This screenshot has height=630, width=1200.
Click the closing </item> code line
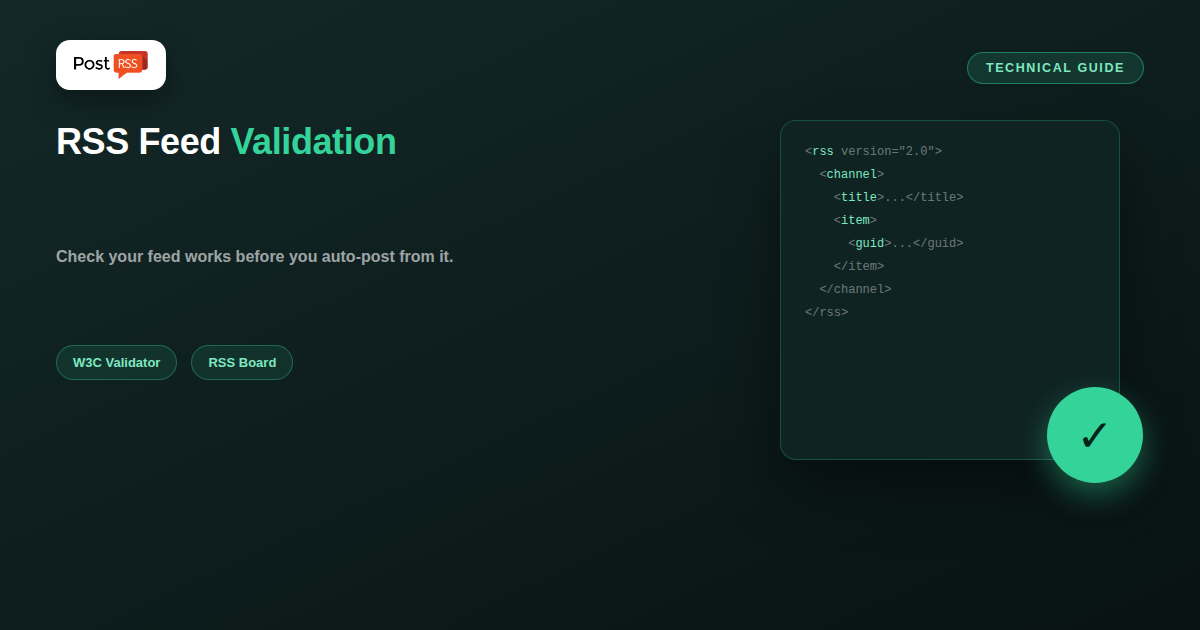(859, 266)
